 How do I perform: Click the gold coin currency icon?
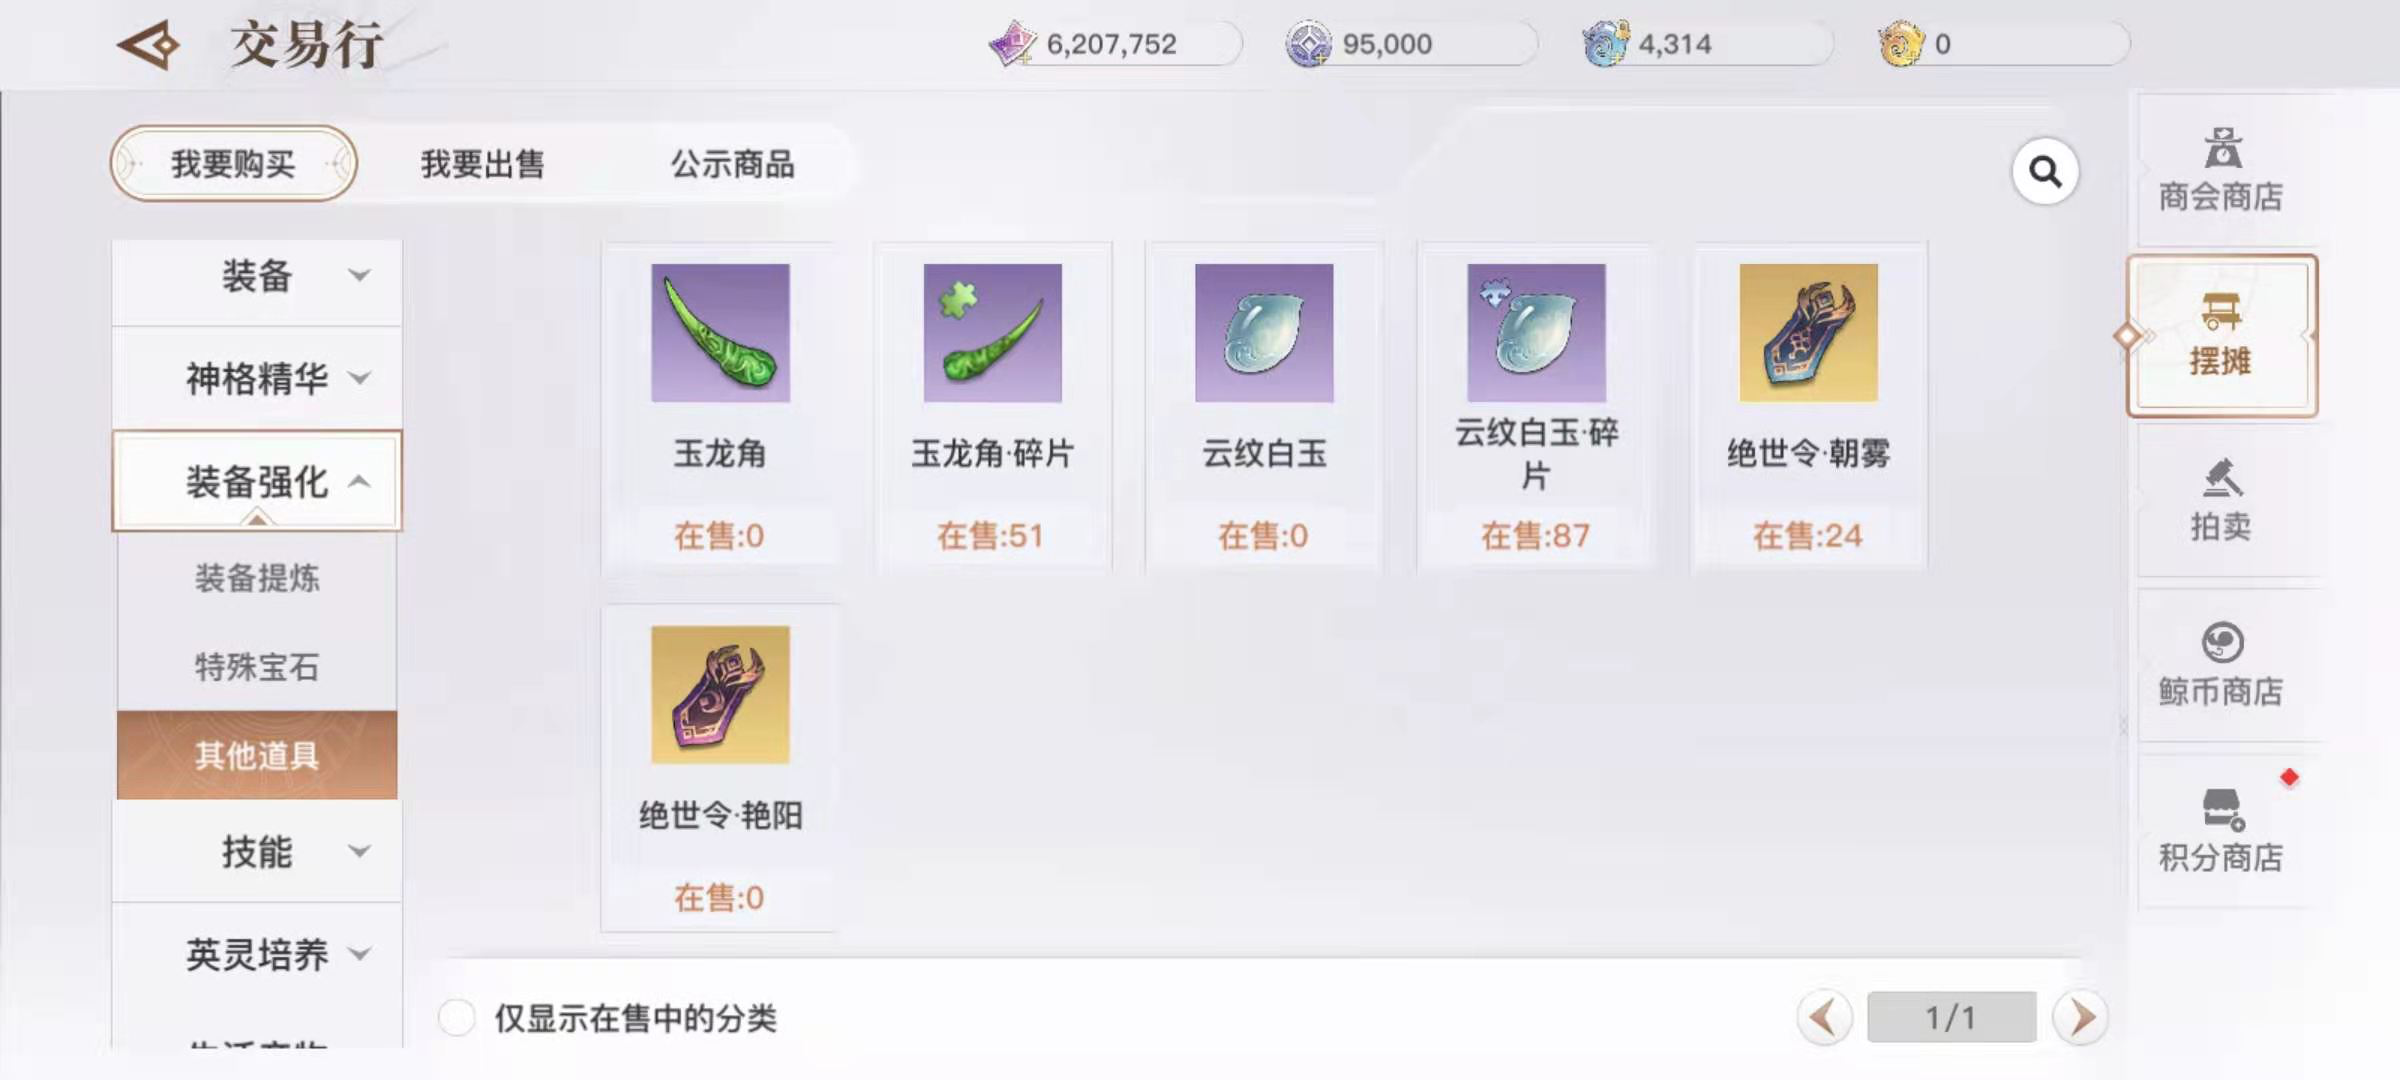click(1901, 44)
